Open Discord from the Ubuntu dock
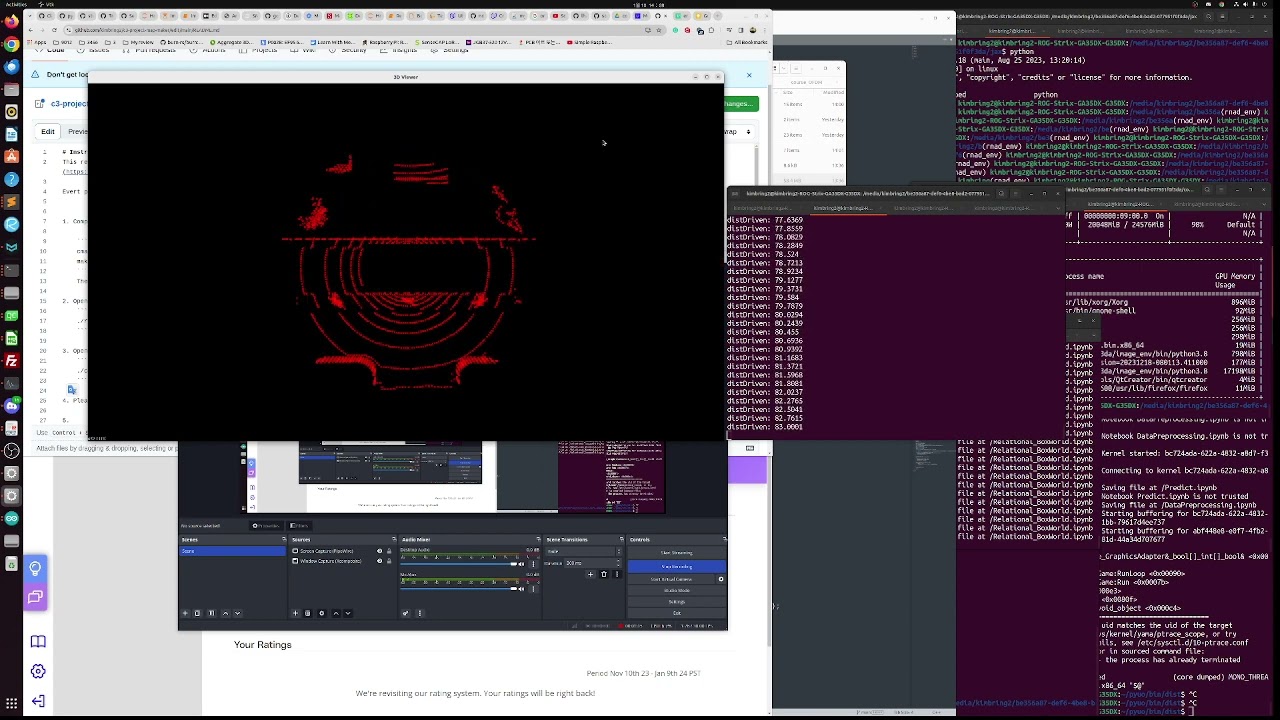The image size is (1280, 720). (x=11, y=406)
